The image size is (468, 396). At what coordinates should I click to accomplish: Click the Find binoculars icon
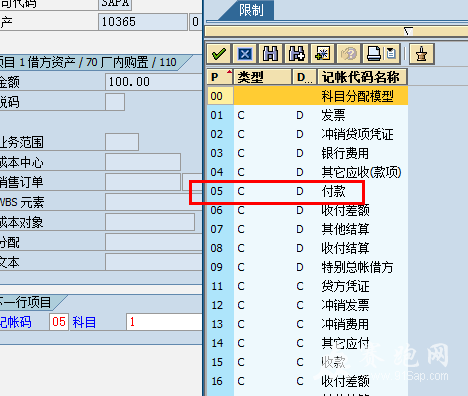[270, 54]
